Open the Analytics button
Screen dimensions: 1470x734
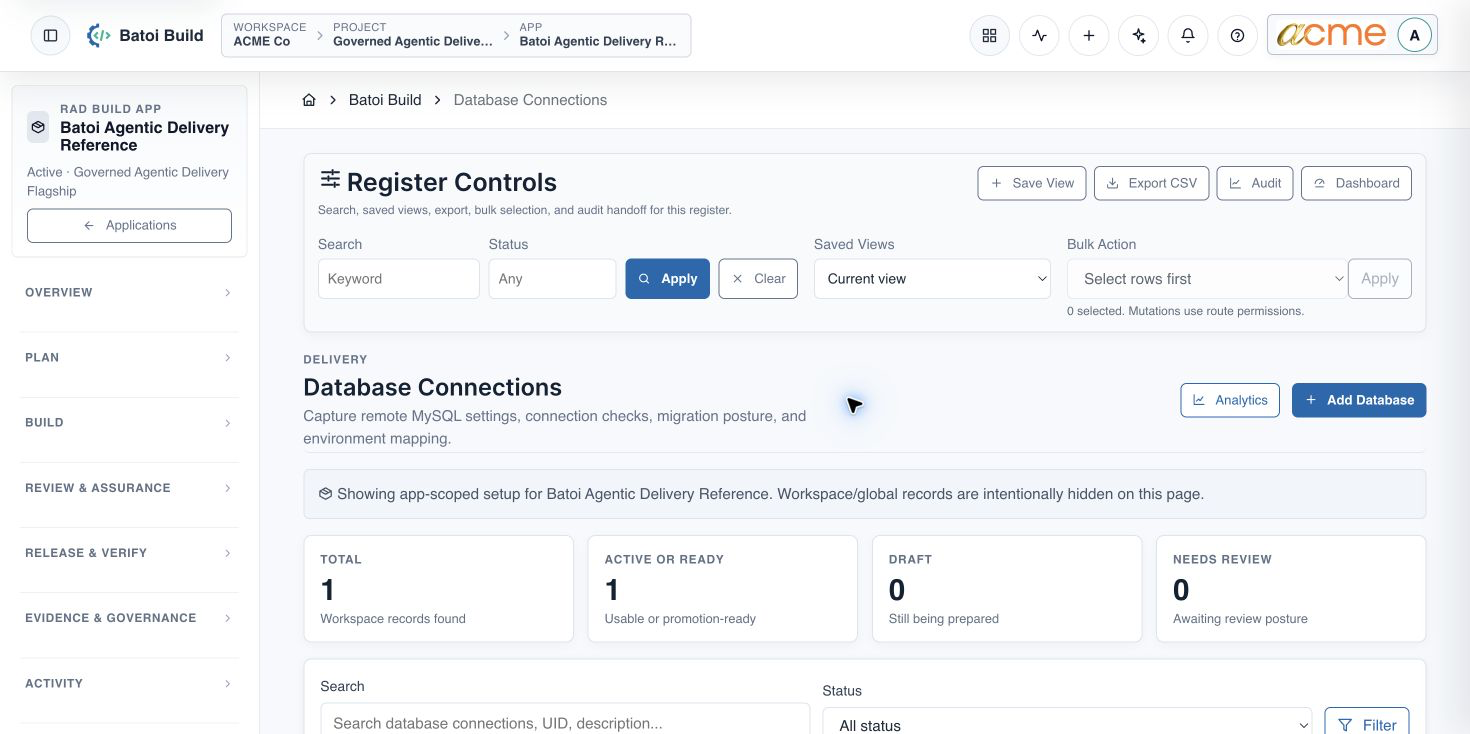[x=1230, y=400]
